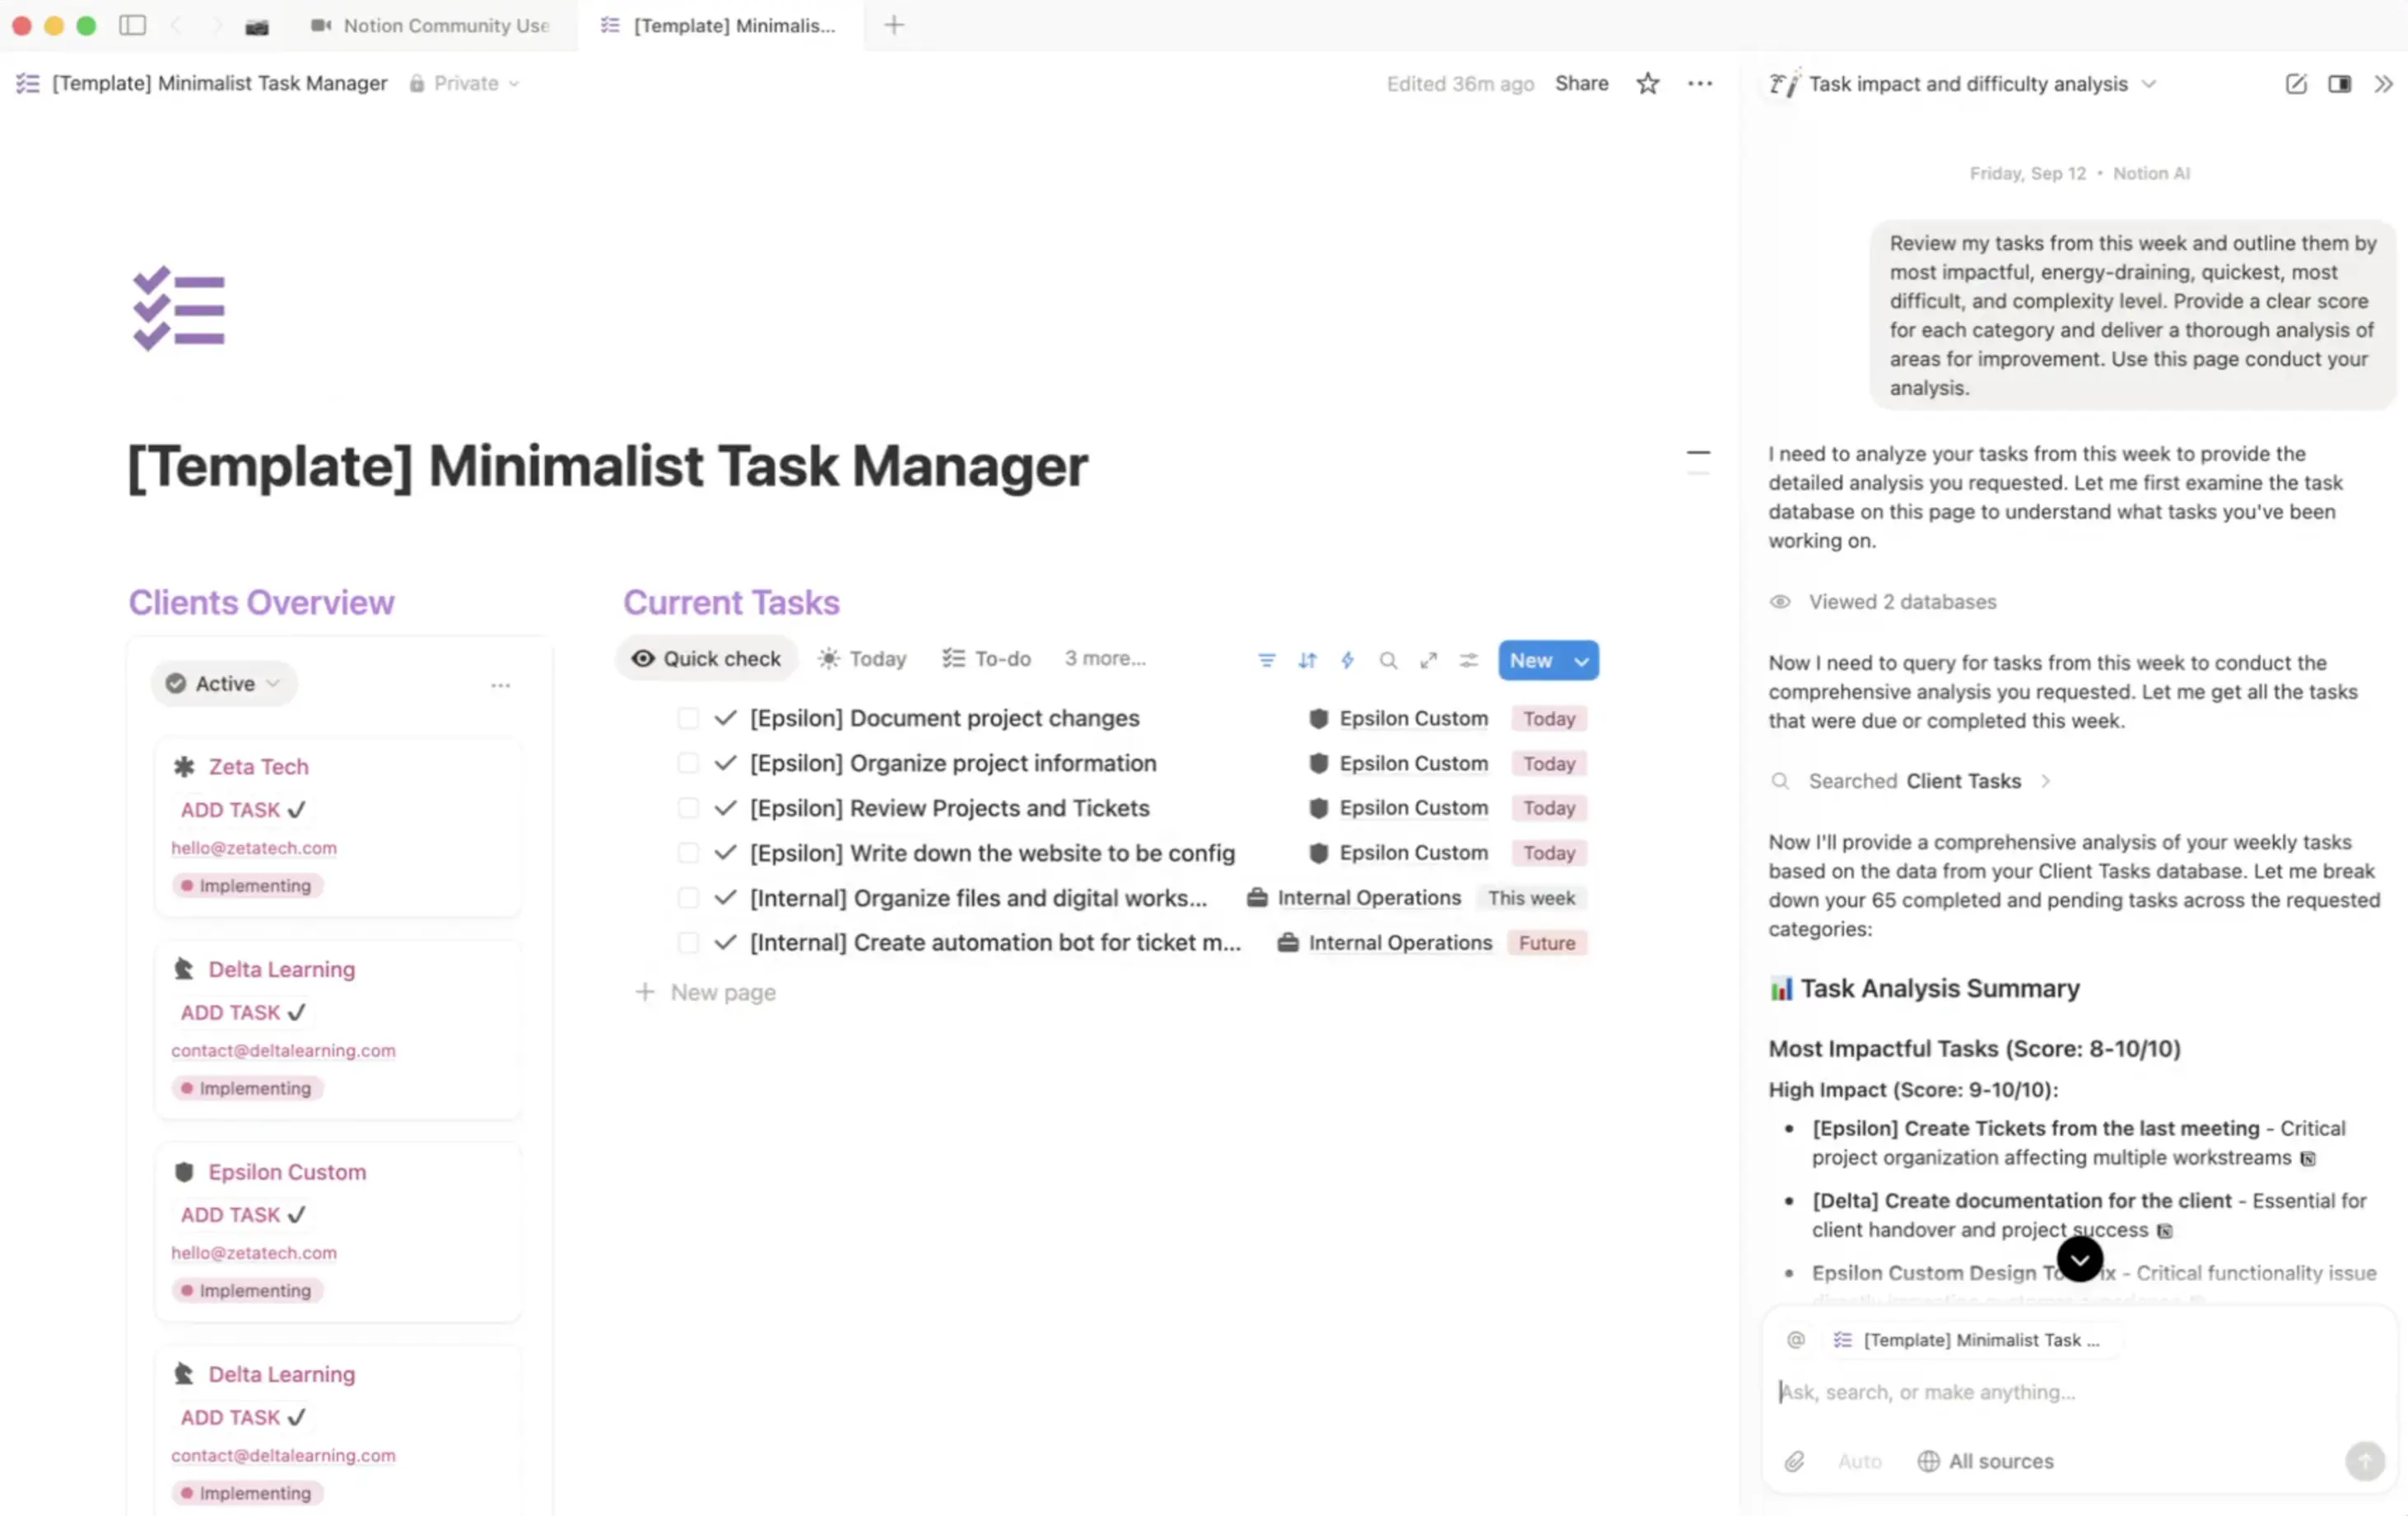Screen dimensions: 2408x1516
Task: Tick the Create automation bot task checkbox
Action: coord(688,942)
